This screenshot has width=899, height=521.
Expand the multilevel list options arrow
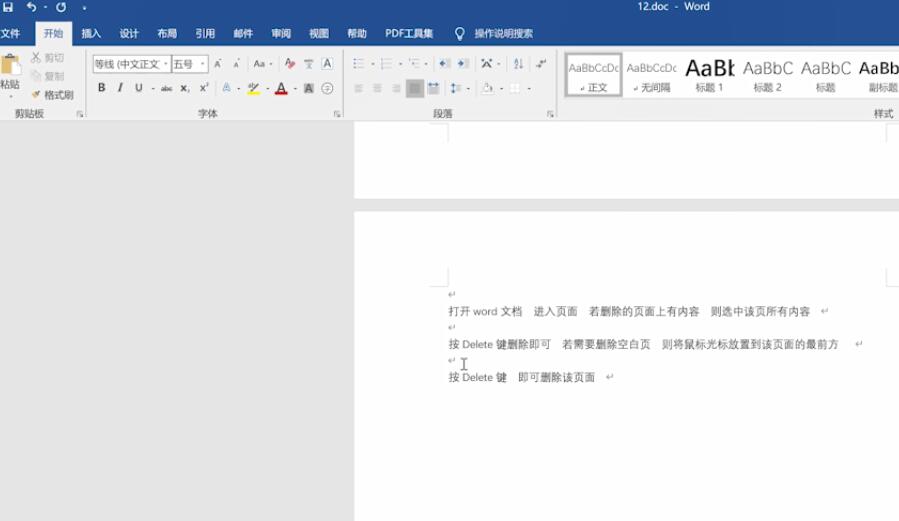(426, 64)
